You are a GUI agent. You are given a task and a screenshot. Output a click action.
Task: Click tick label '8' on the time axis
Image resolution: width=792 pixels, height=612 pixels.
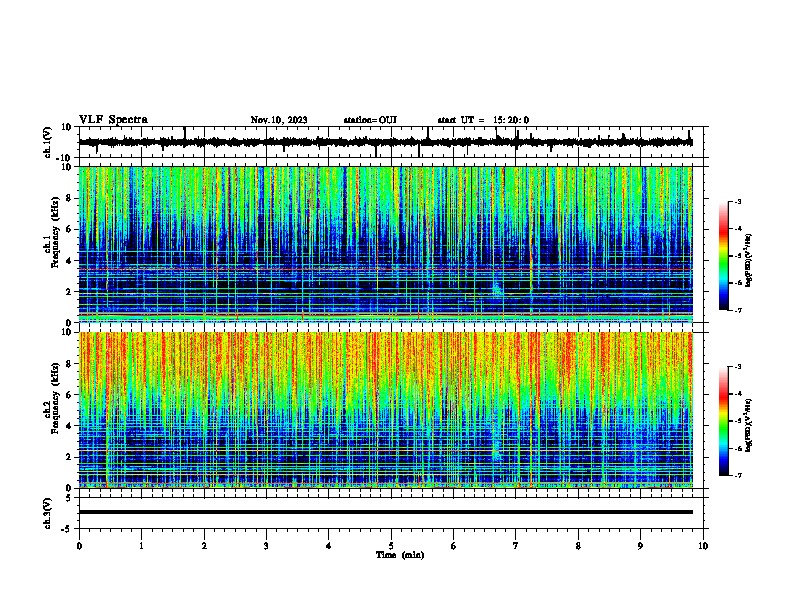[x=578, y=546]
